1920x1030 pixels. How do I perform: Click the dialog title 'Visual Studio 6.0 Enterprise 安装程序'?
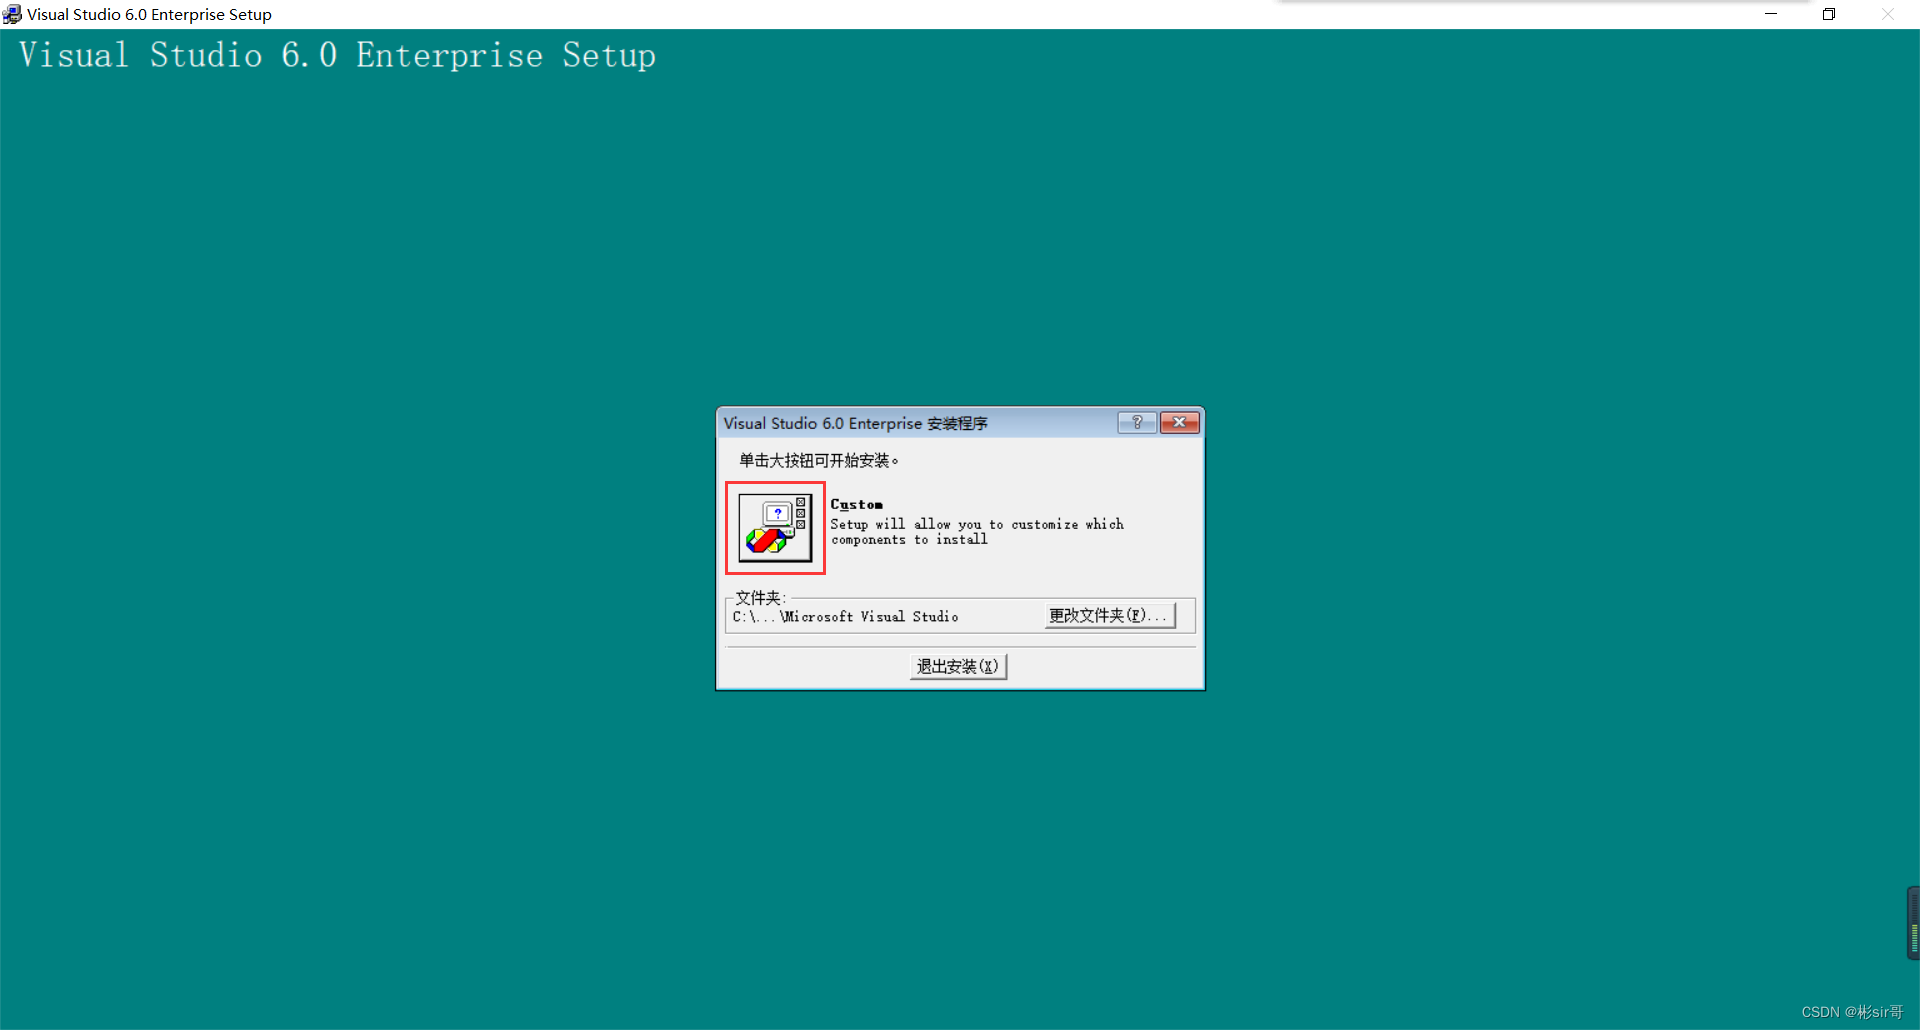855,423
